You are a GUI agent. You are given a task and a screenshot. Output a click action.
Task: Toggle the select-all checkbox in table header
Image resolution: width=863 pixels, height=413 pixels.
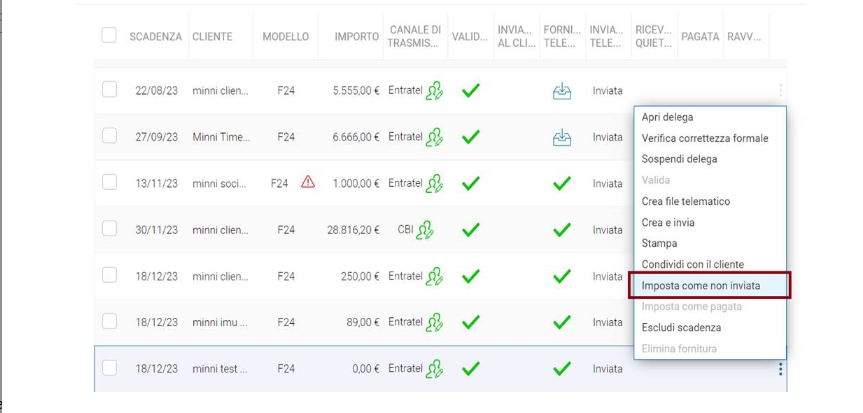coord(109,35)
